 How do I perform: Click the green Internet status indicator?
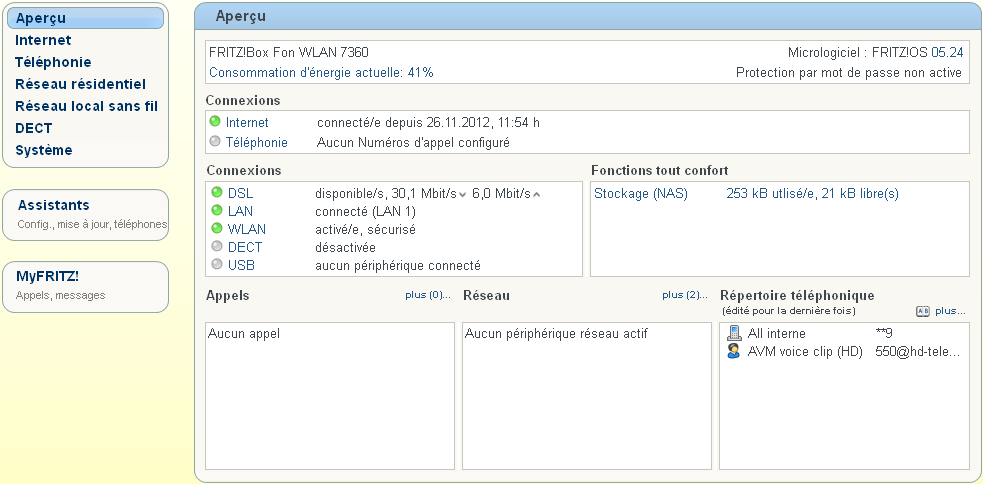[x=215, y=122]
